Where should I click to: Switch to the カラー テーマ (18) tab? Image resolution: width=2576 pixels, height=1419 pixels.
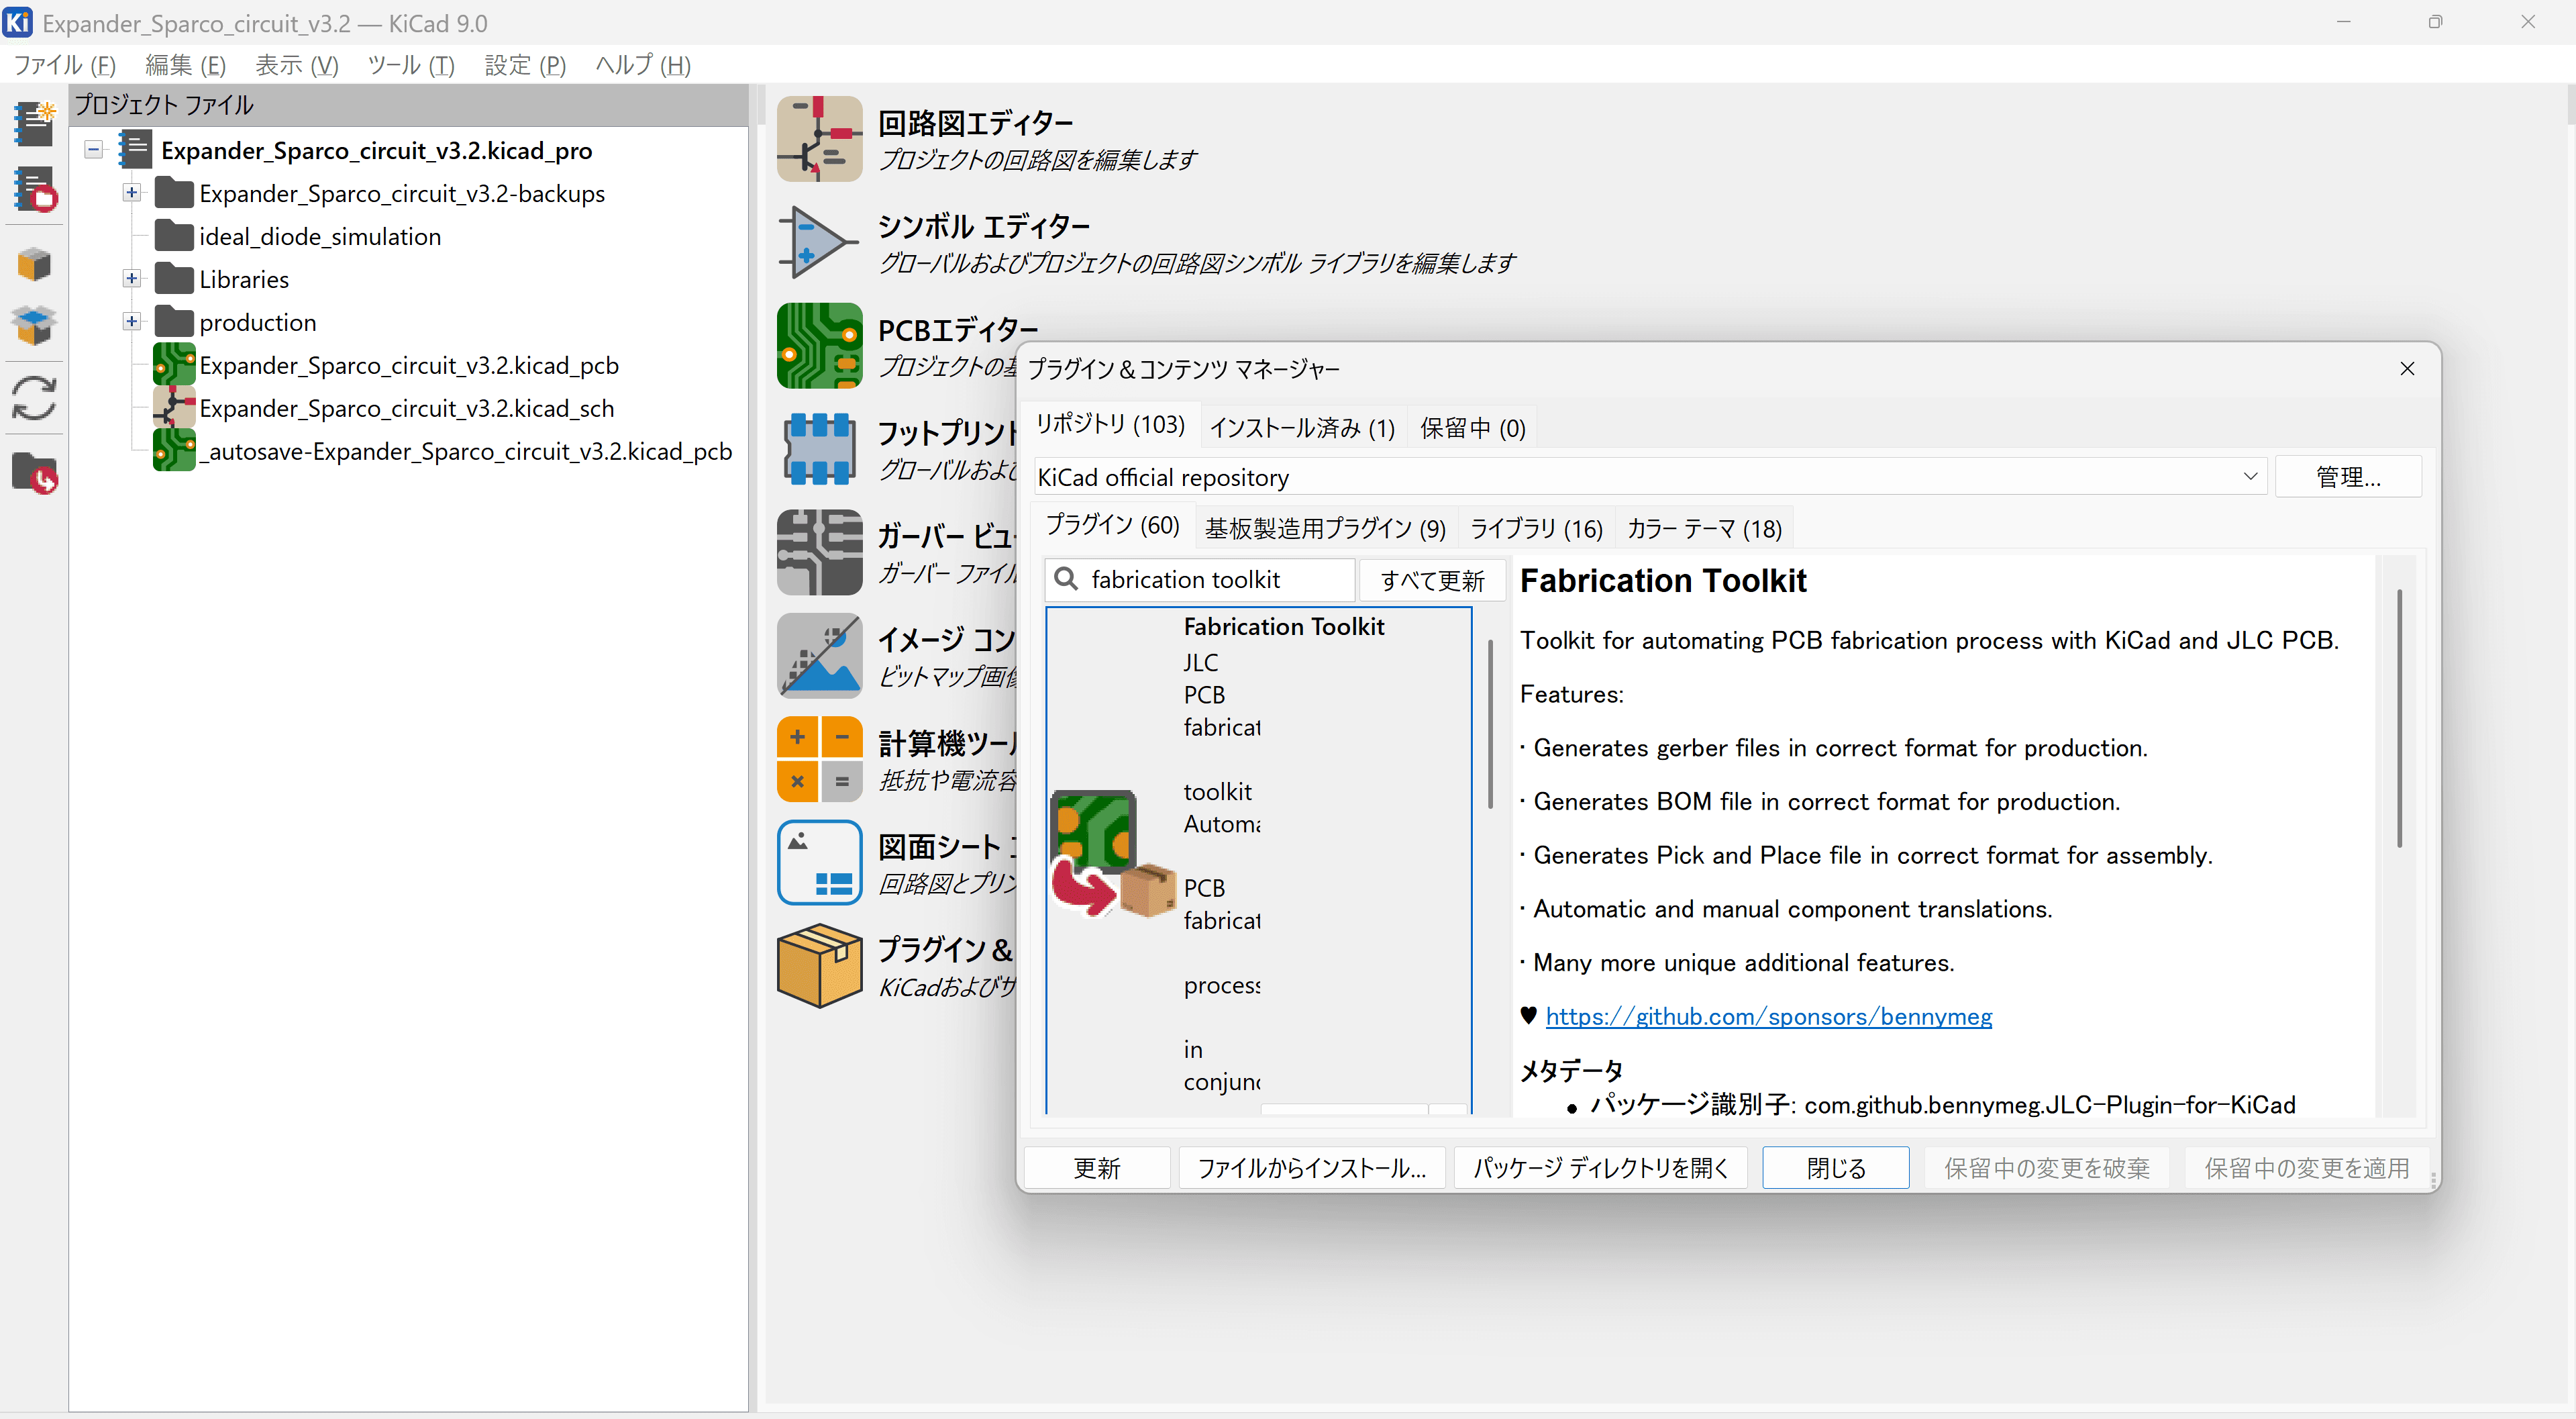[1704, 529]
